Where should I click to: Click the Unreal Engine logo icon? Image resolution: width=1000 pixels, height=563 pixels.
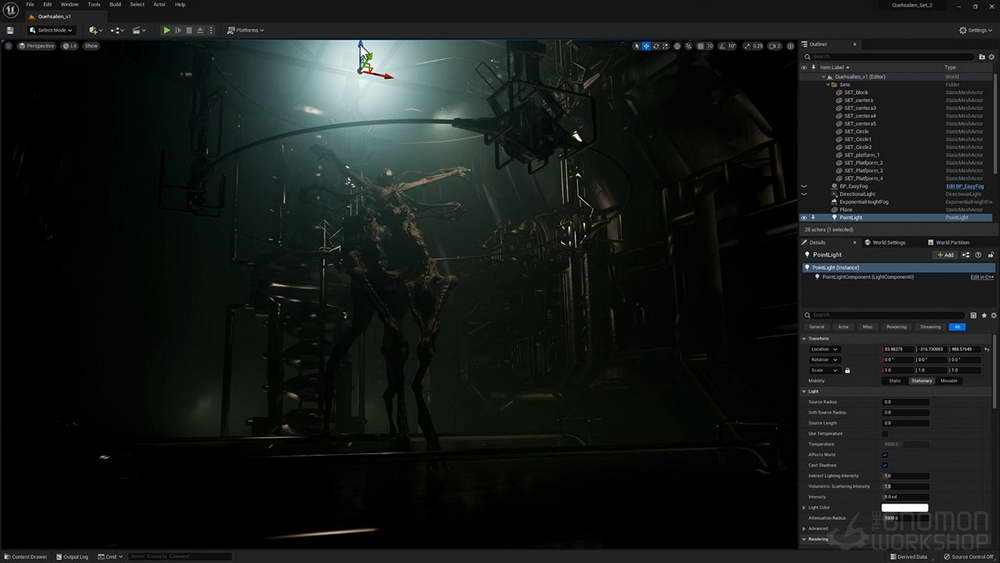pos(10,10)
